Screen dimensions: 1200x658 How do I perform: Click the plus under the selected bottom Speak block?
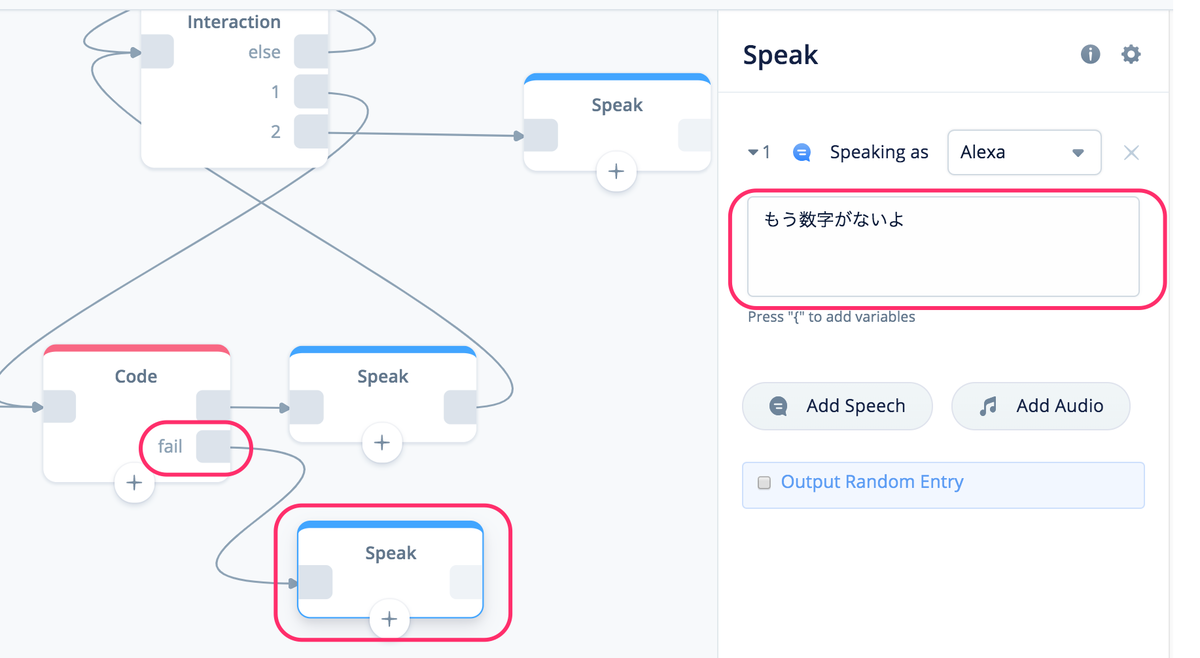[389, 620]
